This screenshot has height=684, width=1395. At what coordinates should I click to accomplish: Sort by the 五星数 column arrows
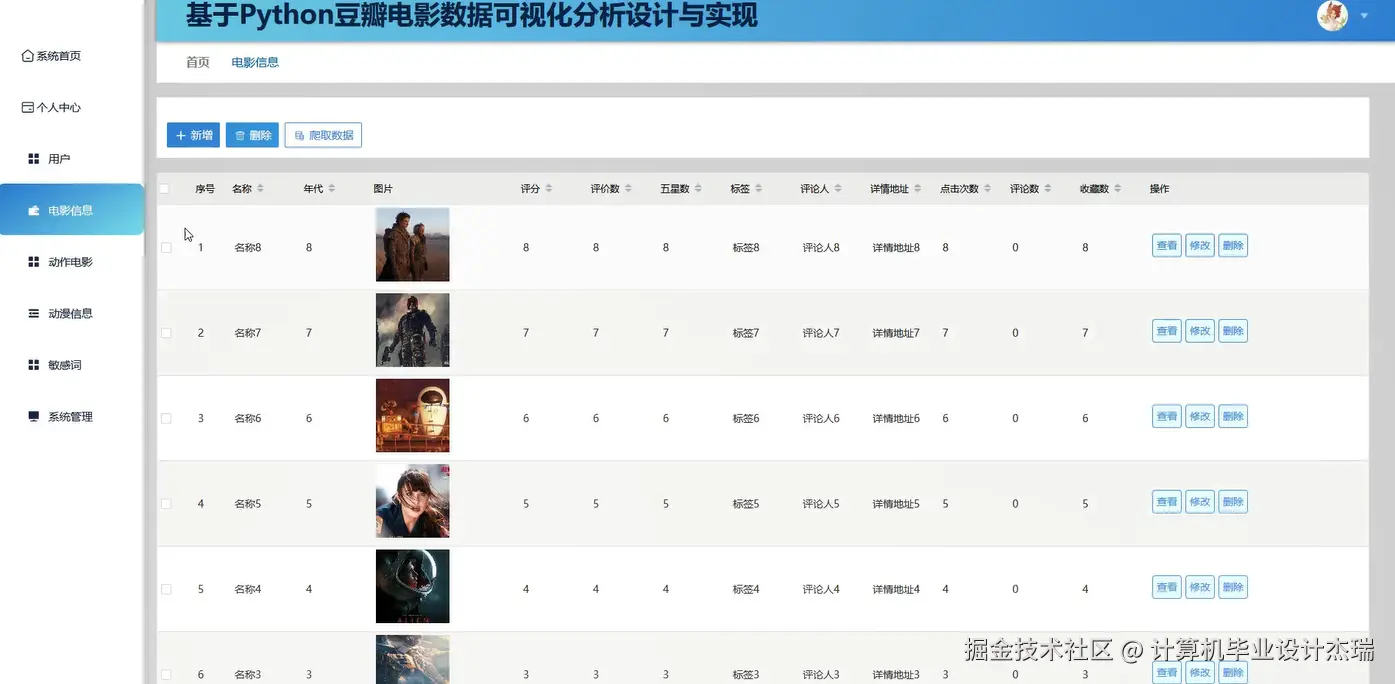pos(698,189)
